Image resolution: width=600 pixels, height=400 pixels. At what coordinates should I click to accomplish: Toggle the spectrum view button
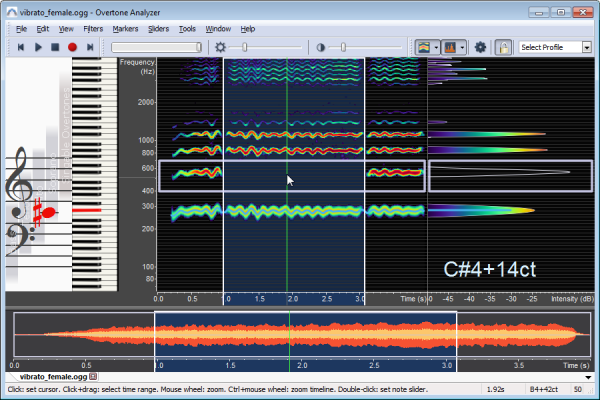(x=450, y=47)
